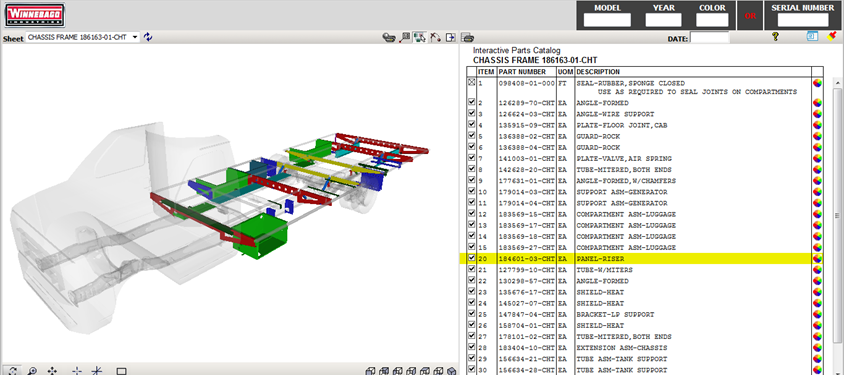
Task: Click the sixth cube view preset icon
Action: pos(438,371)
